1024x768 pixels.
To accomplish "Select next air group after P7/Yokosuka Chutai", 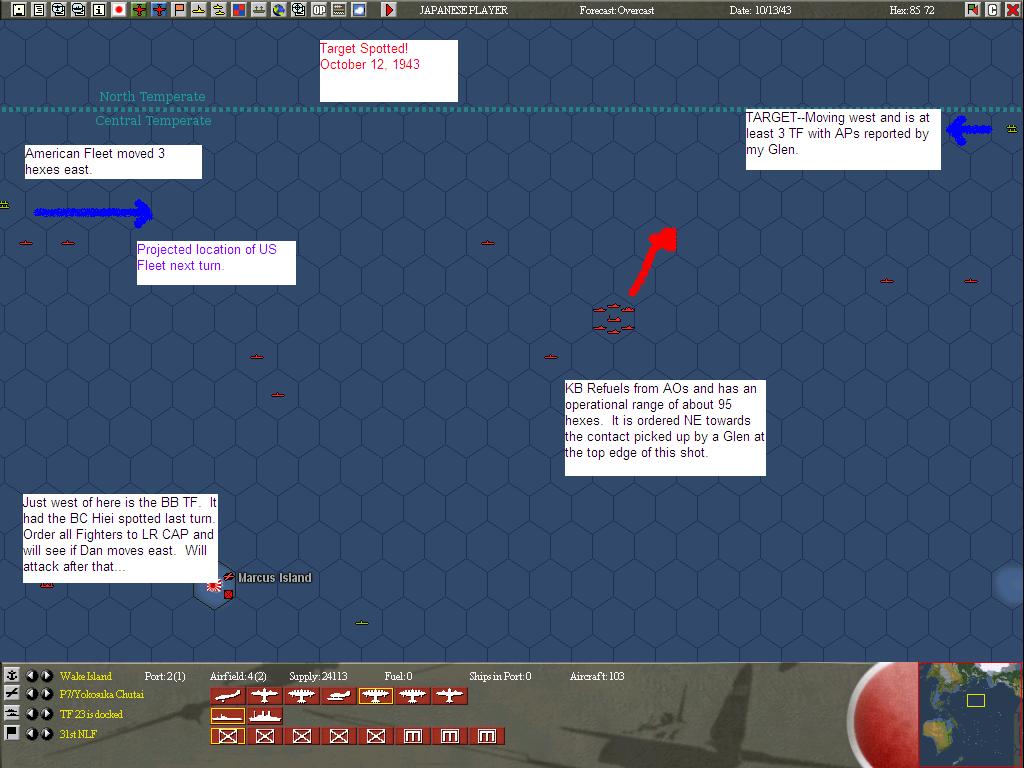I will (x=46, y=694).
